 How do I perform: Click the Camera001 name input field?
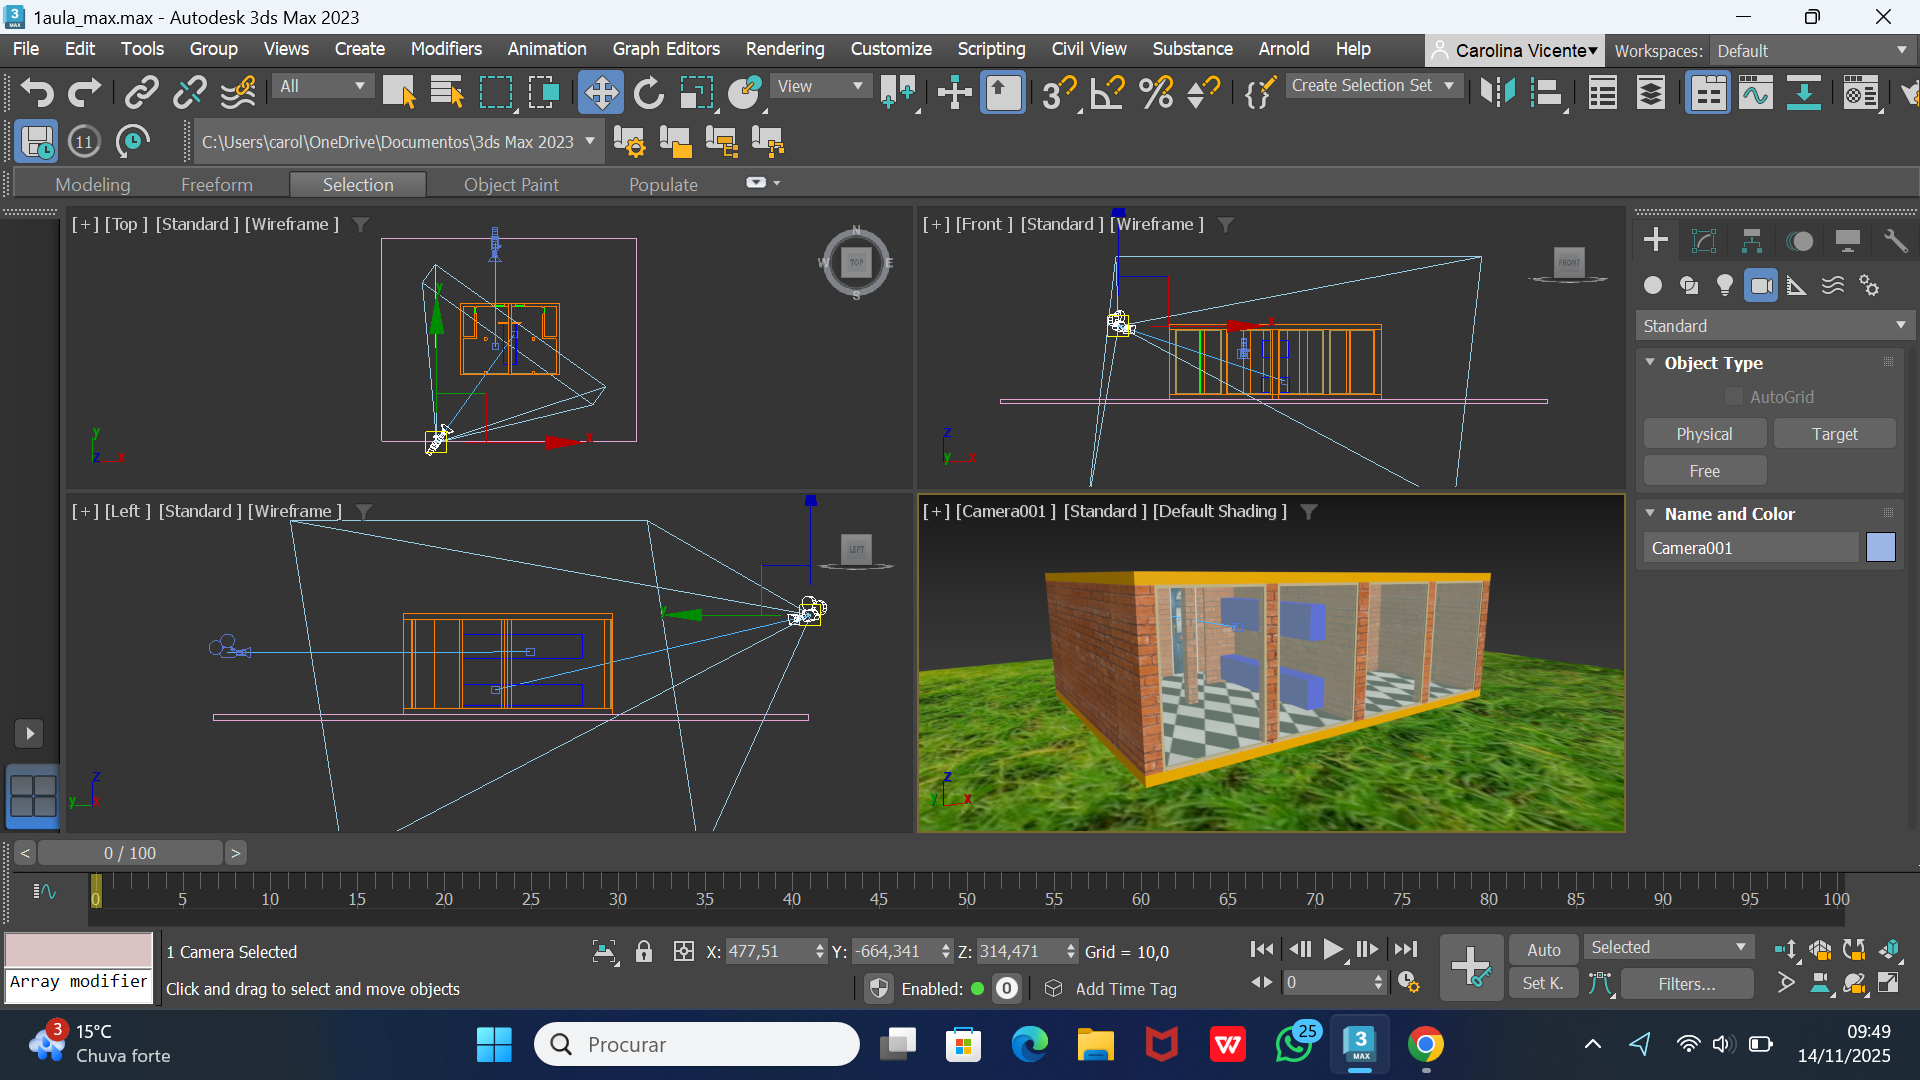coord(1750,548)
